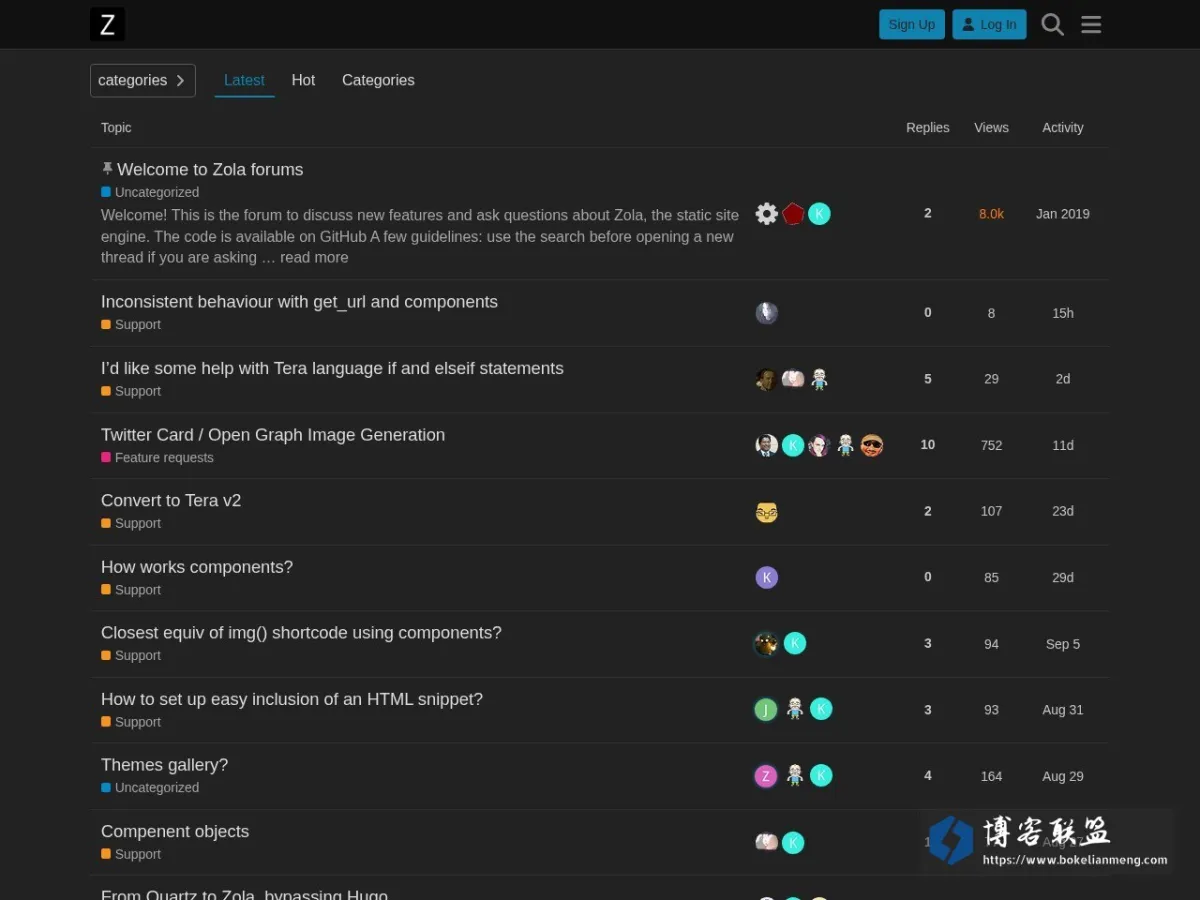
Task: Click Uncategorized category under Themes gallery
Action: click(150, 788)
